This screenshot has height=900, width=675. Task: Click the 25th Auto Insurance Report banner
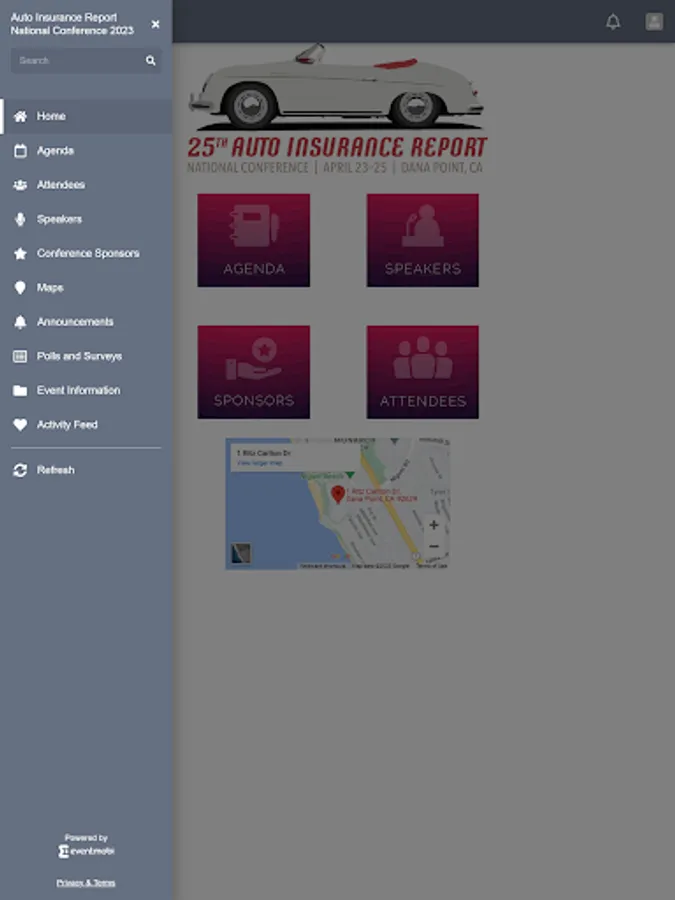click(x=337, y=109)
